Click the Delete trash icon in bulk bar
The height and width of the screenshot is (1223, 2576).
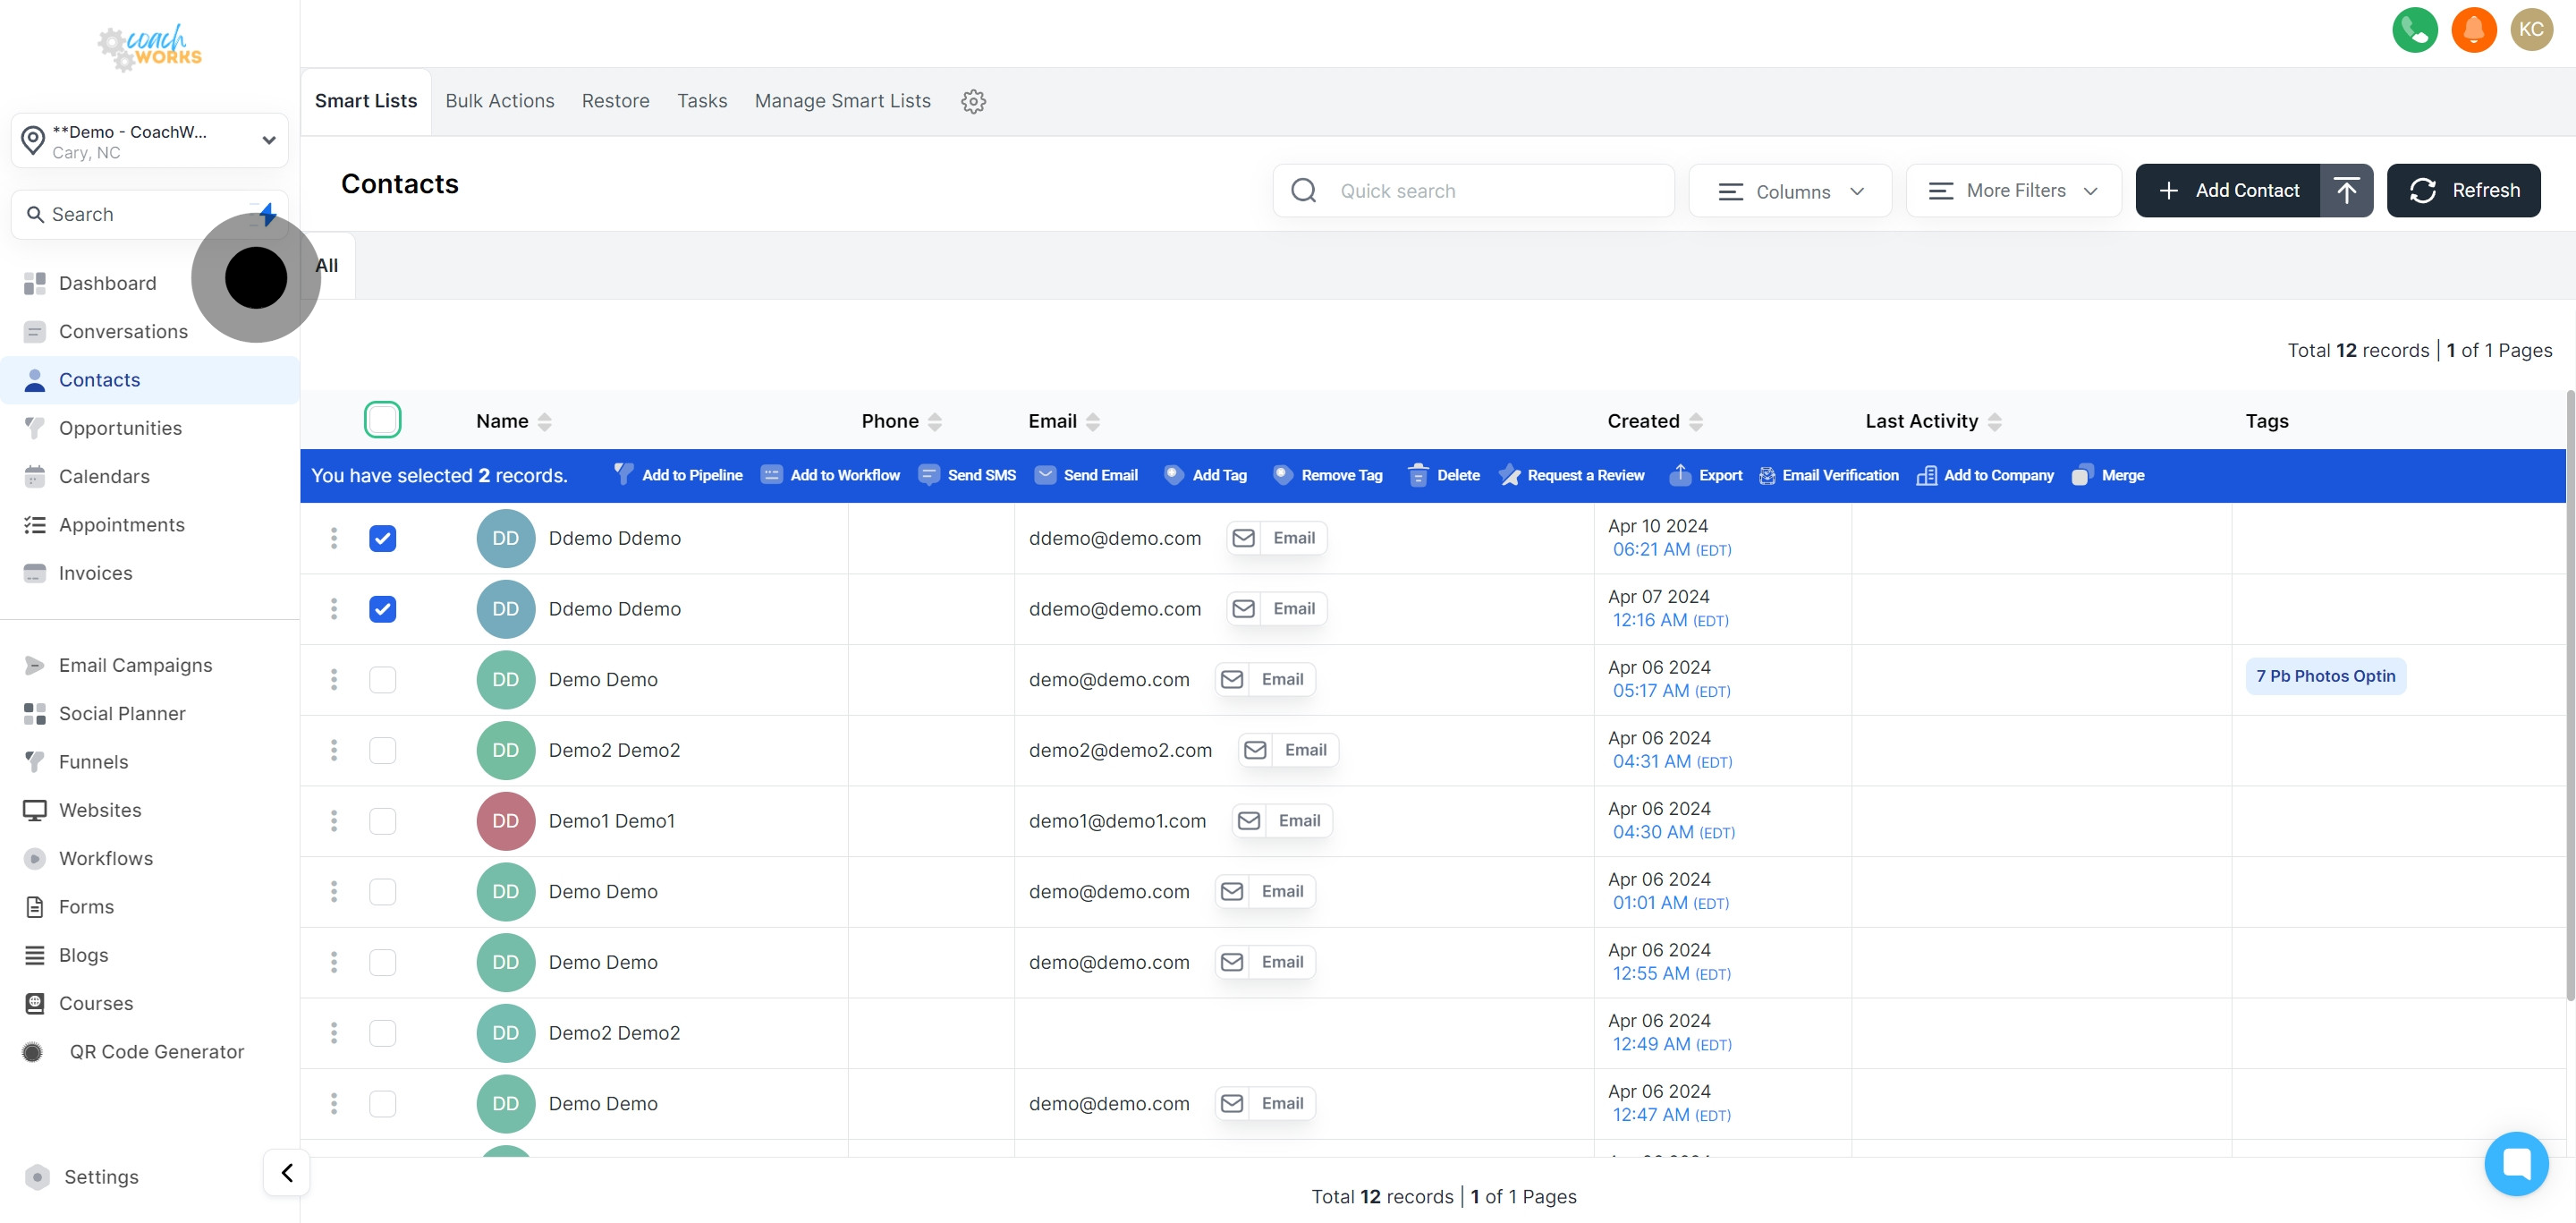1417,475
